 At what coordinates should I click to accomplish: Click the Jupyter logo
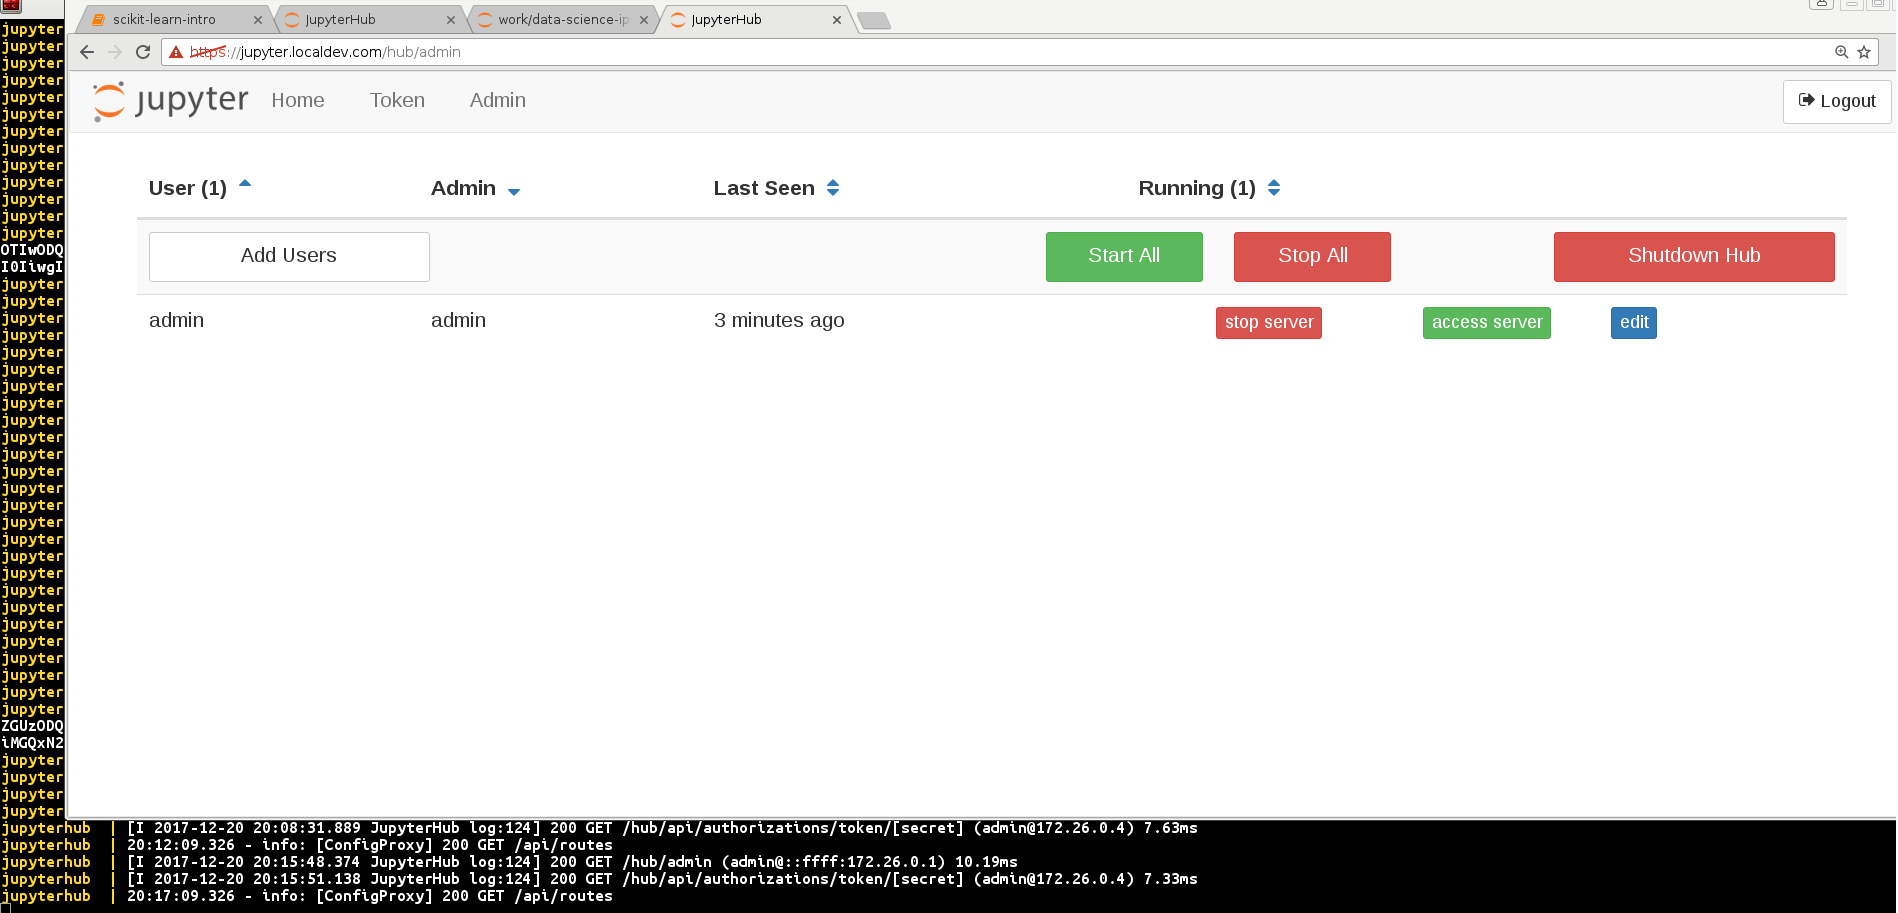pos(170,101)
